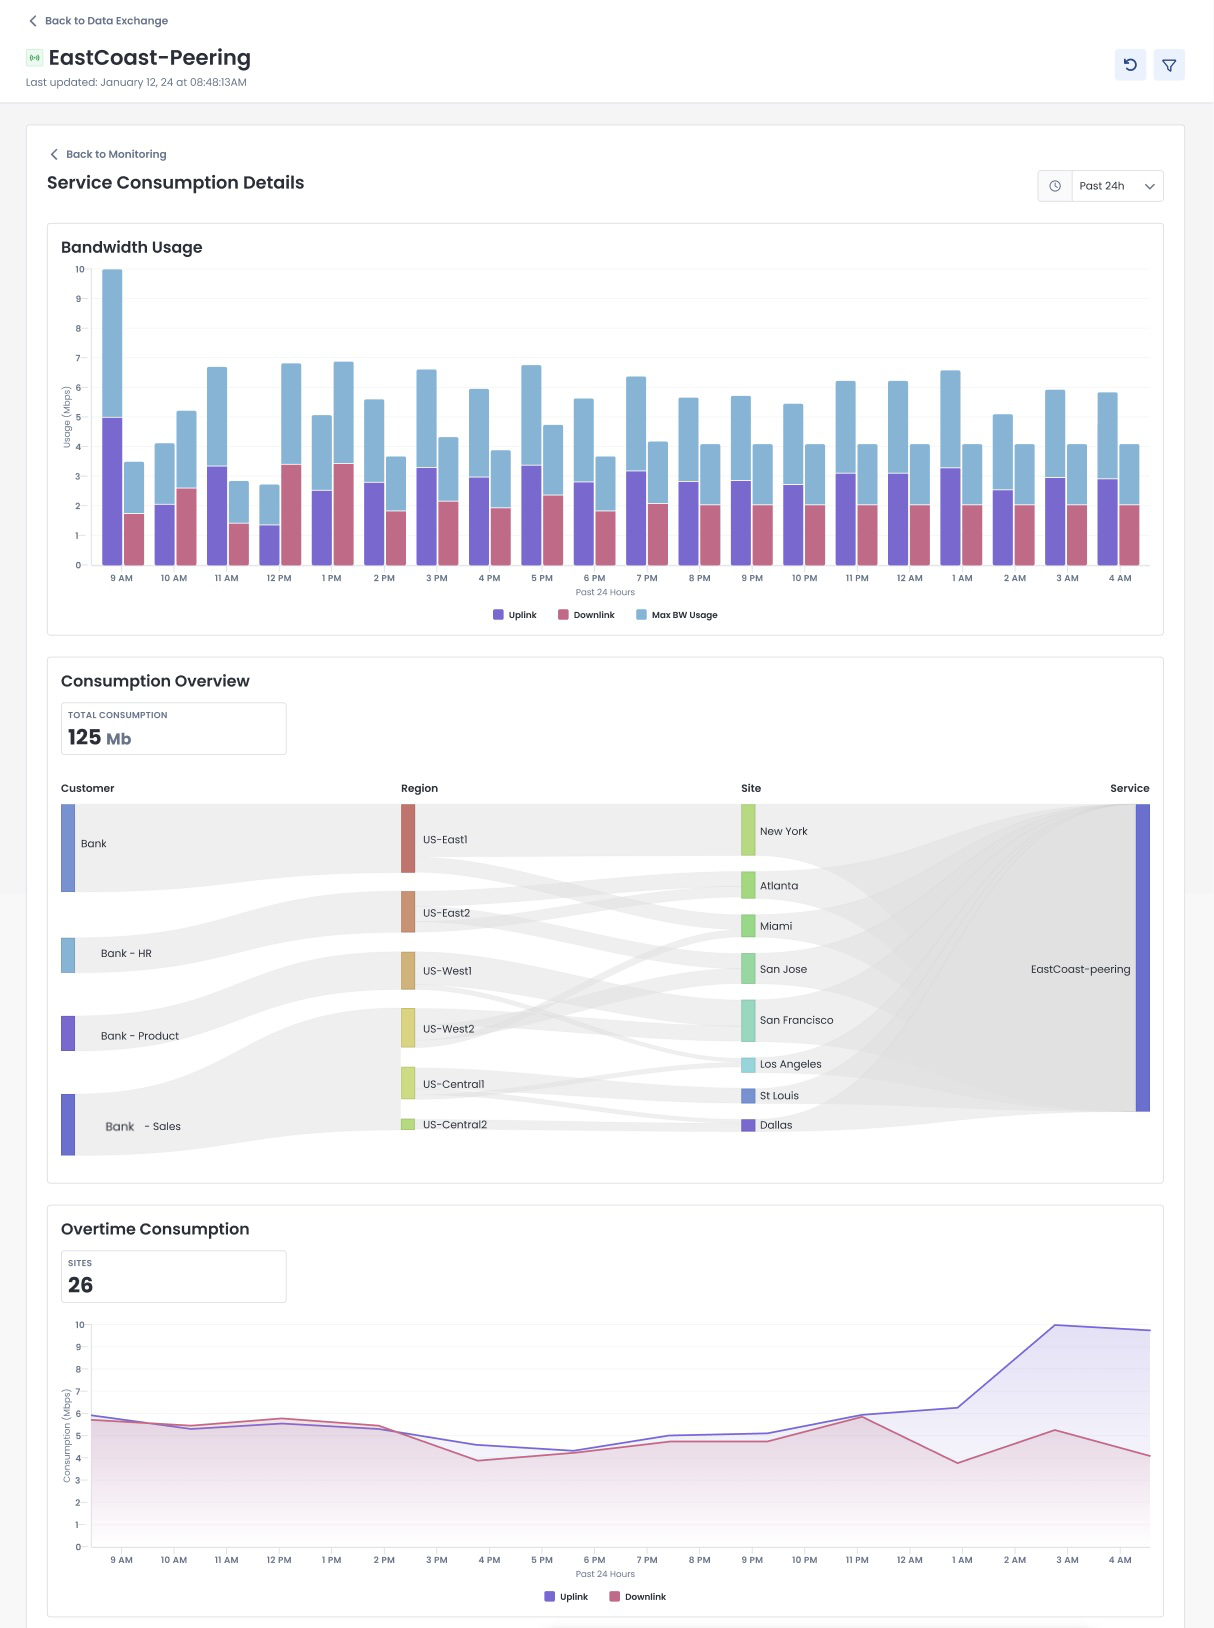The height and width of the screenshot is (1628, 1214).
Task: Click the US-West1 region node
Action: [408, 971]
